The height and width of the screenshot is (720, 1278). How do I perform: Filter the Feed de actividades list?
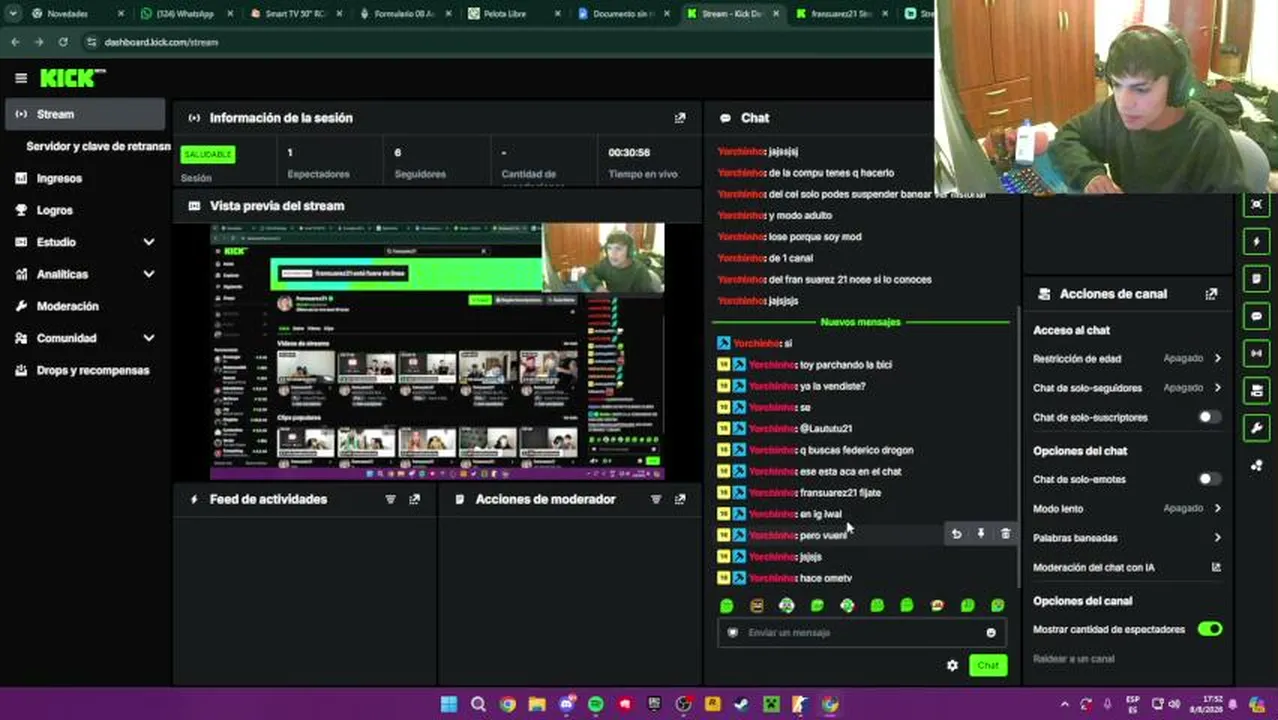[390, 499]
